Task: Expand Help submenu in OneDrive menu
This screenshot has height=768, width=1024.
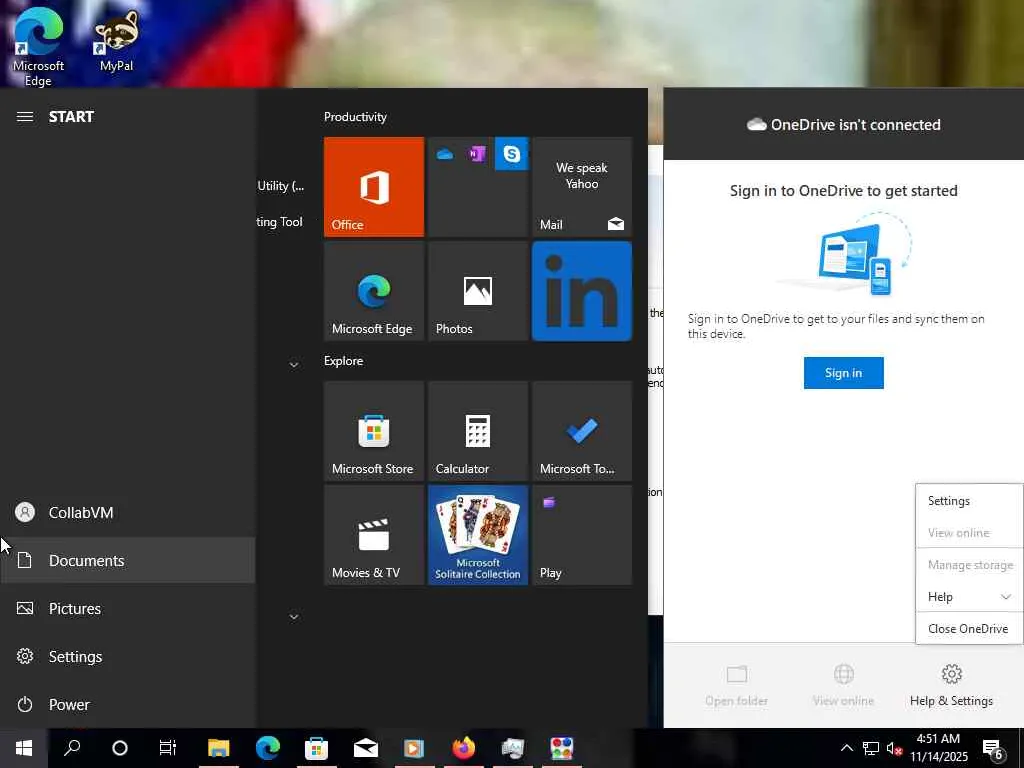Action: coord(969,597)
